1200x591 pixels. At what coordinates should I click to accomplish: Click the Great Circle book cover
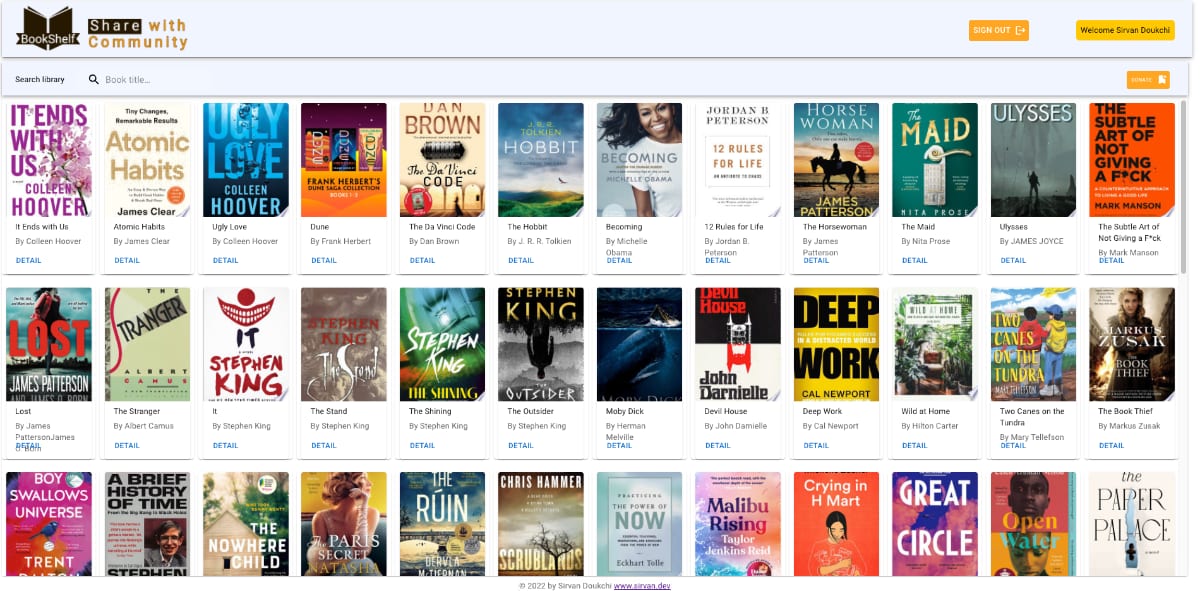point(935,524)
